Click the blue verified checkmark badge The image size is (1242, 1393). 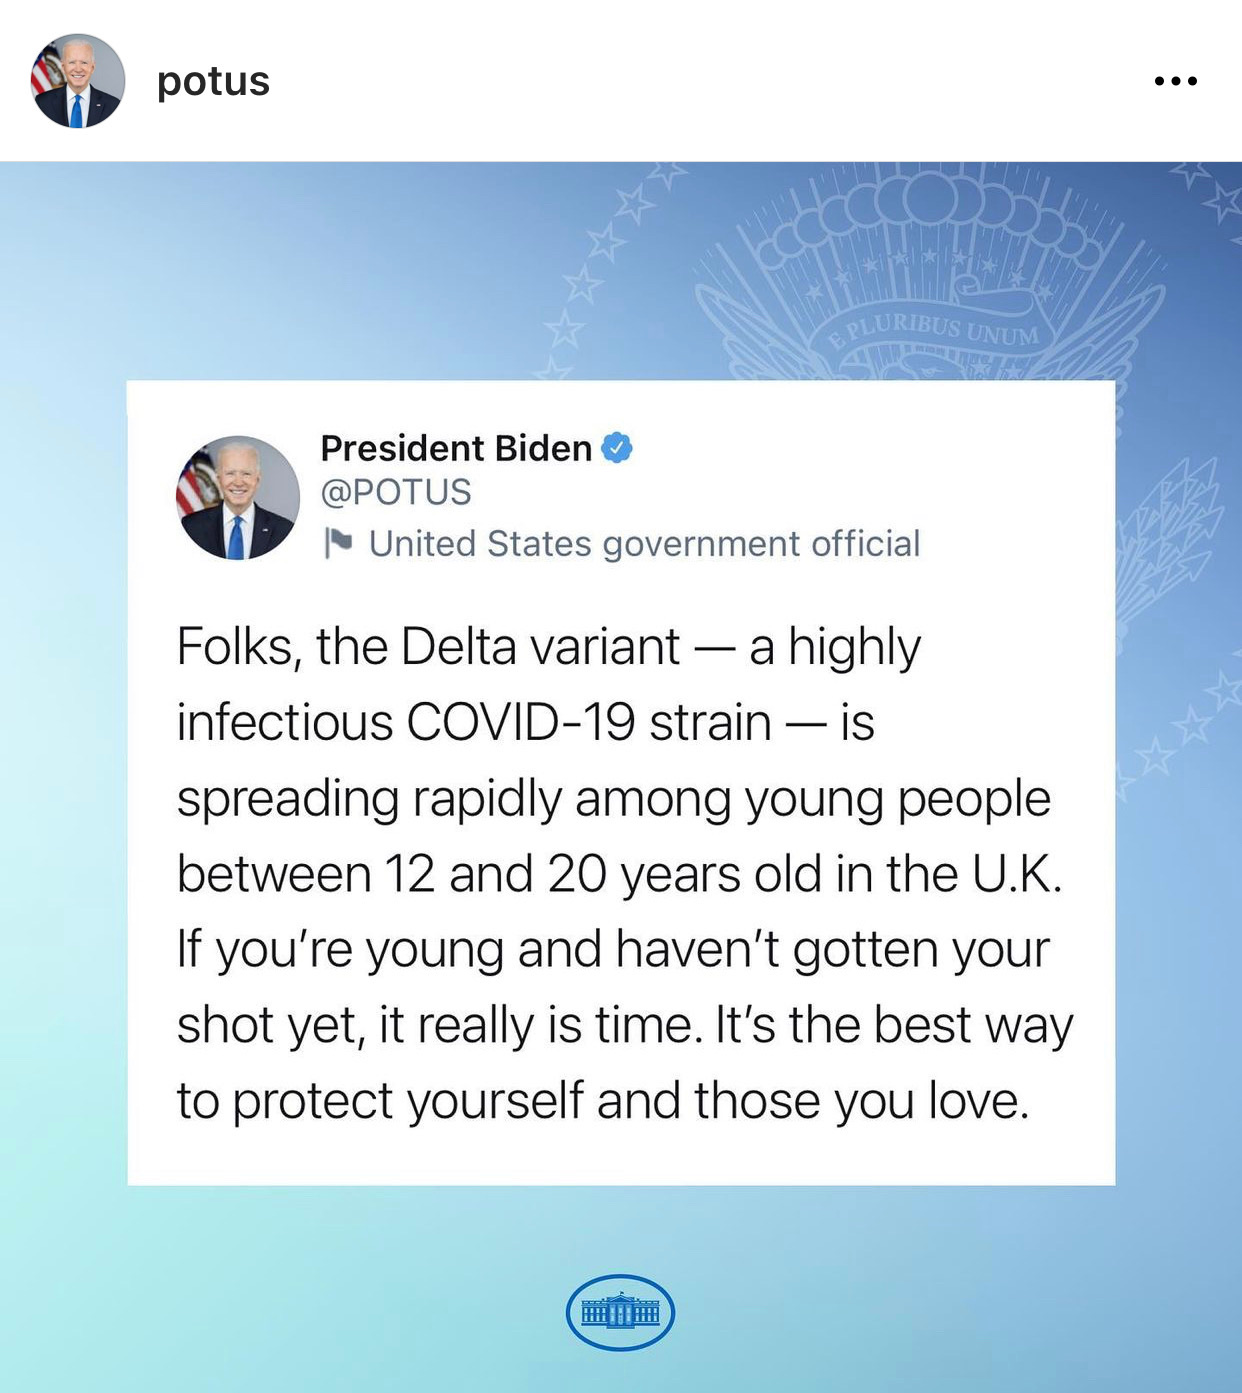617,448
